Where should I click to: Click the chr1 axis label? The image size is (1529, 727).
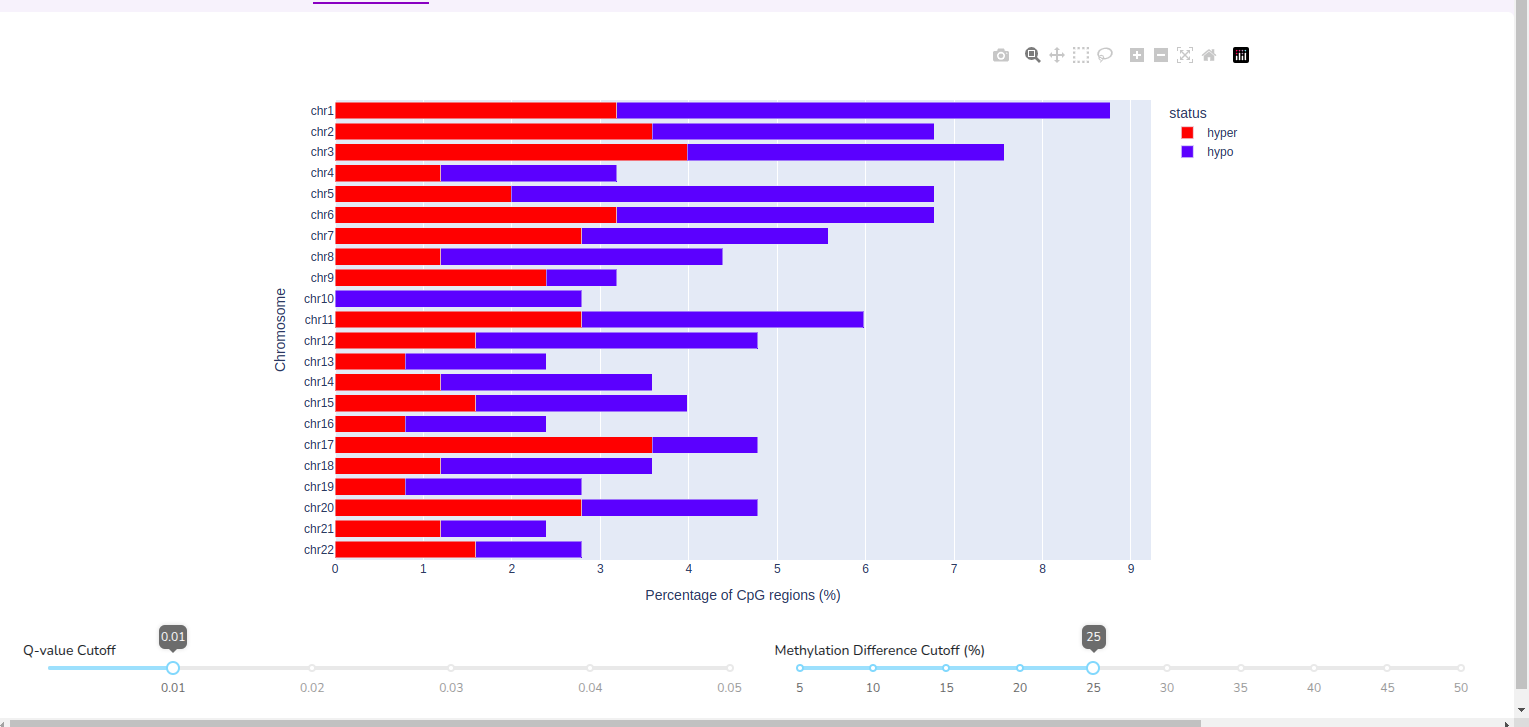click(322, 111)
